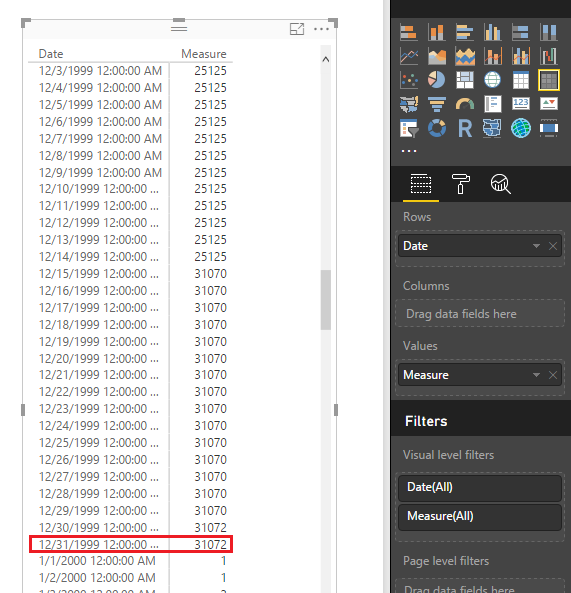Select the 12/25/1999 date row
571x593 pixels.
(x=131, y=443)
